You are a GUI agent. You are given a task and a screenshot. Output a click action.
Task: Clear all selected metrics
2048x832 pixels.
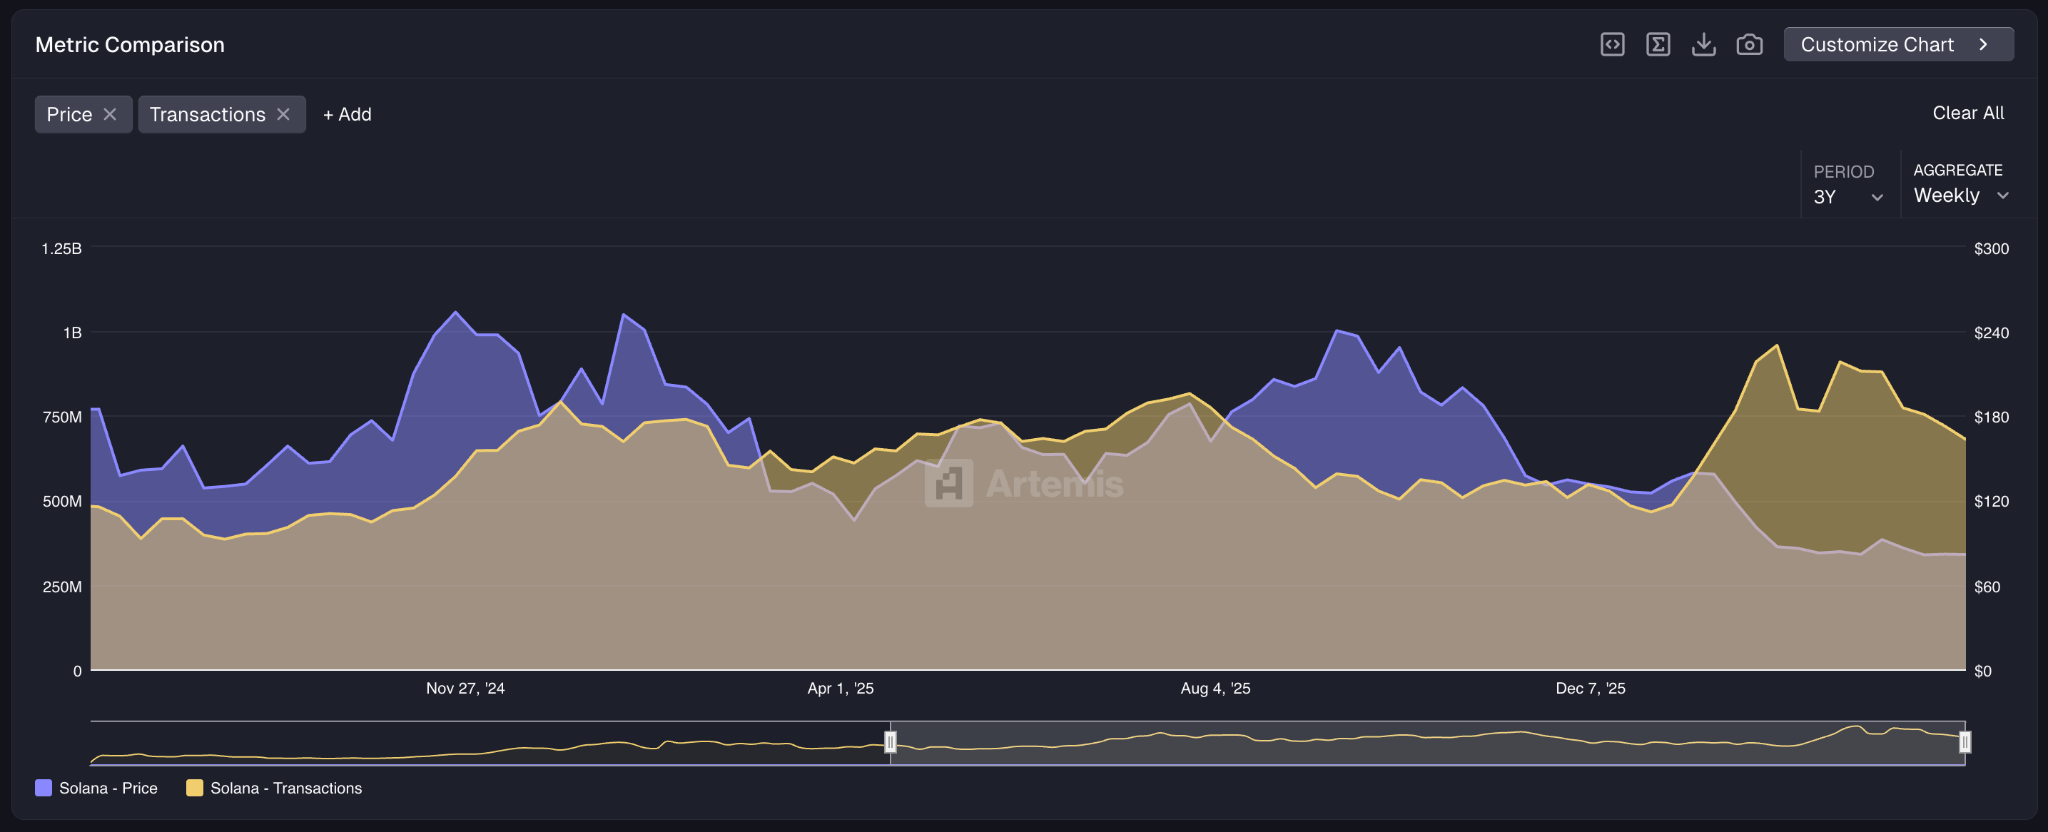(1968, 113)
